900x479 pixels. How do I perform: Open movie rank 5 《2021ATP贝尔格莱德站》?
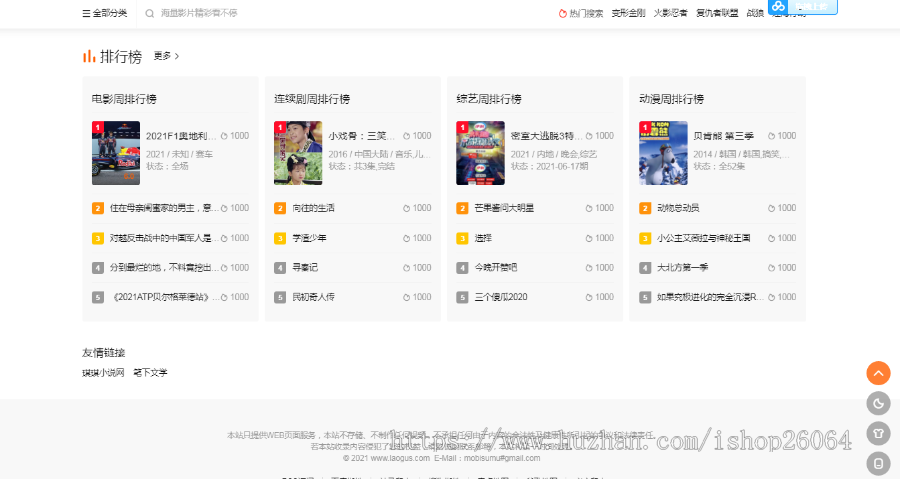[x=164, y=297]
